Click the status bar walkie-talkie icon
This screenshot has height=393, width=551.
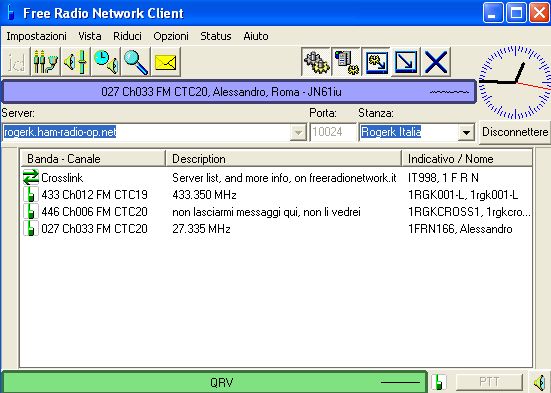[x=438, y=382]
